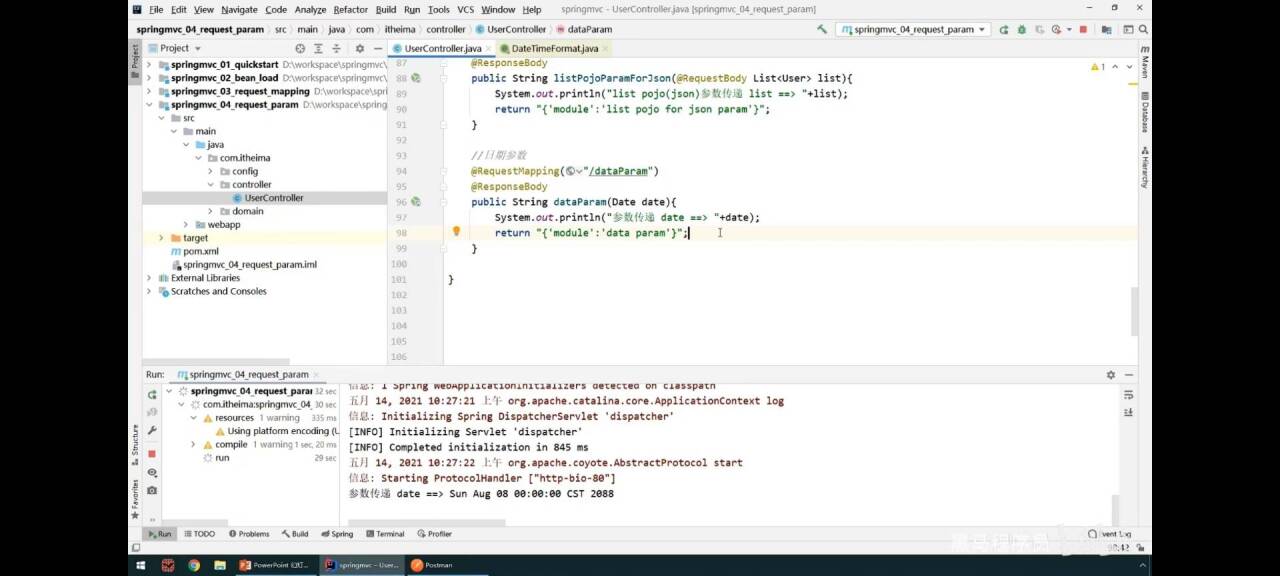Expand the webapp folder
Viewport: 1280px width, 576px height.
point(186,224)
